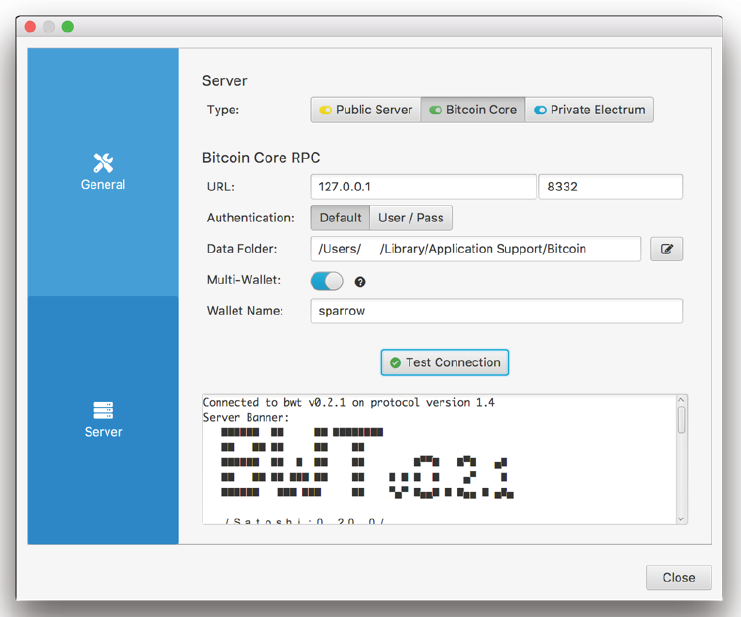Click the Multi-Wallet help question icon
The height and width of the screenshot is (617, 741).
click(360, 282)
